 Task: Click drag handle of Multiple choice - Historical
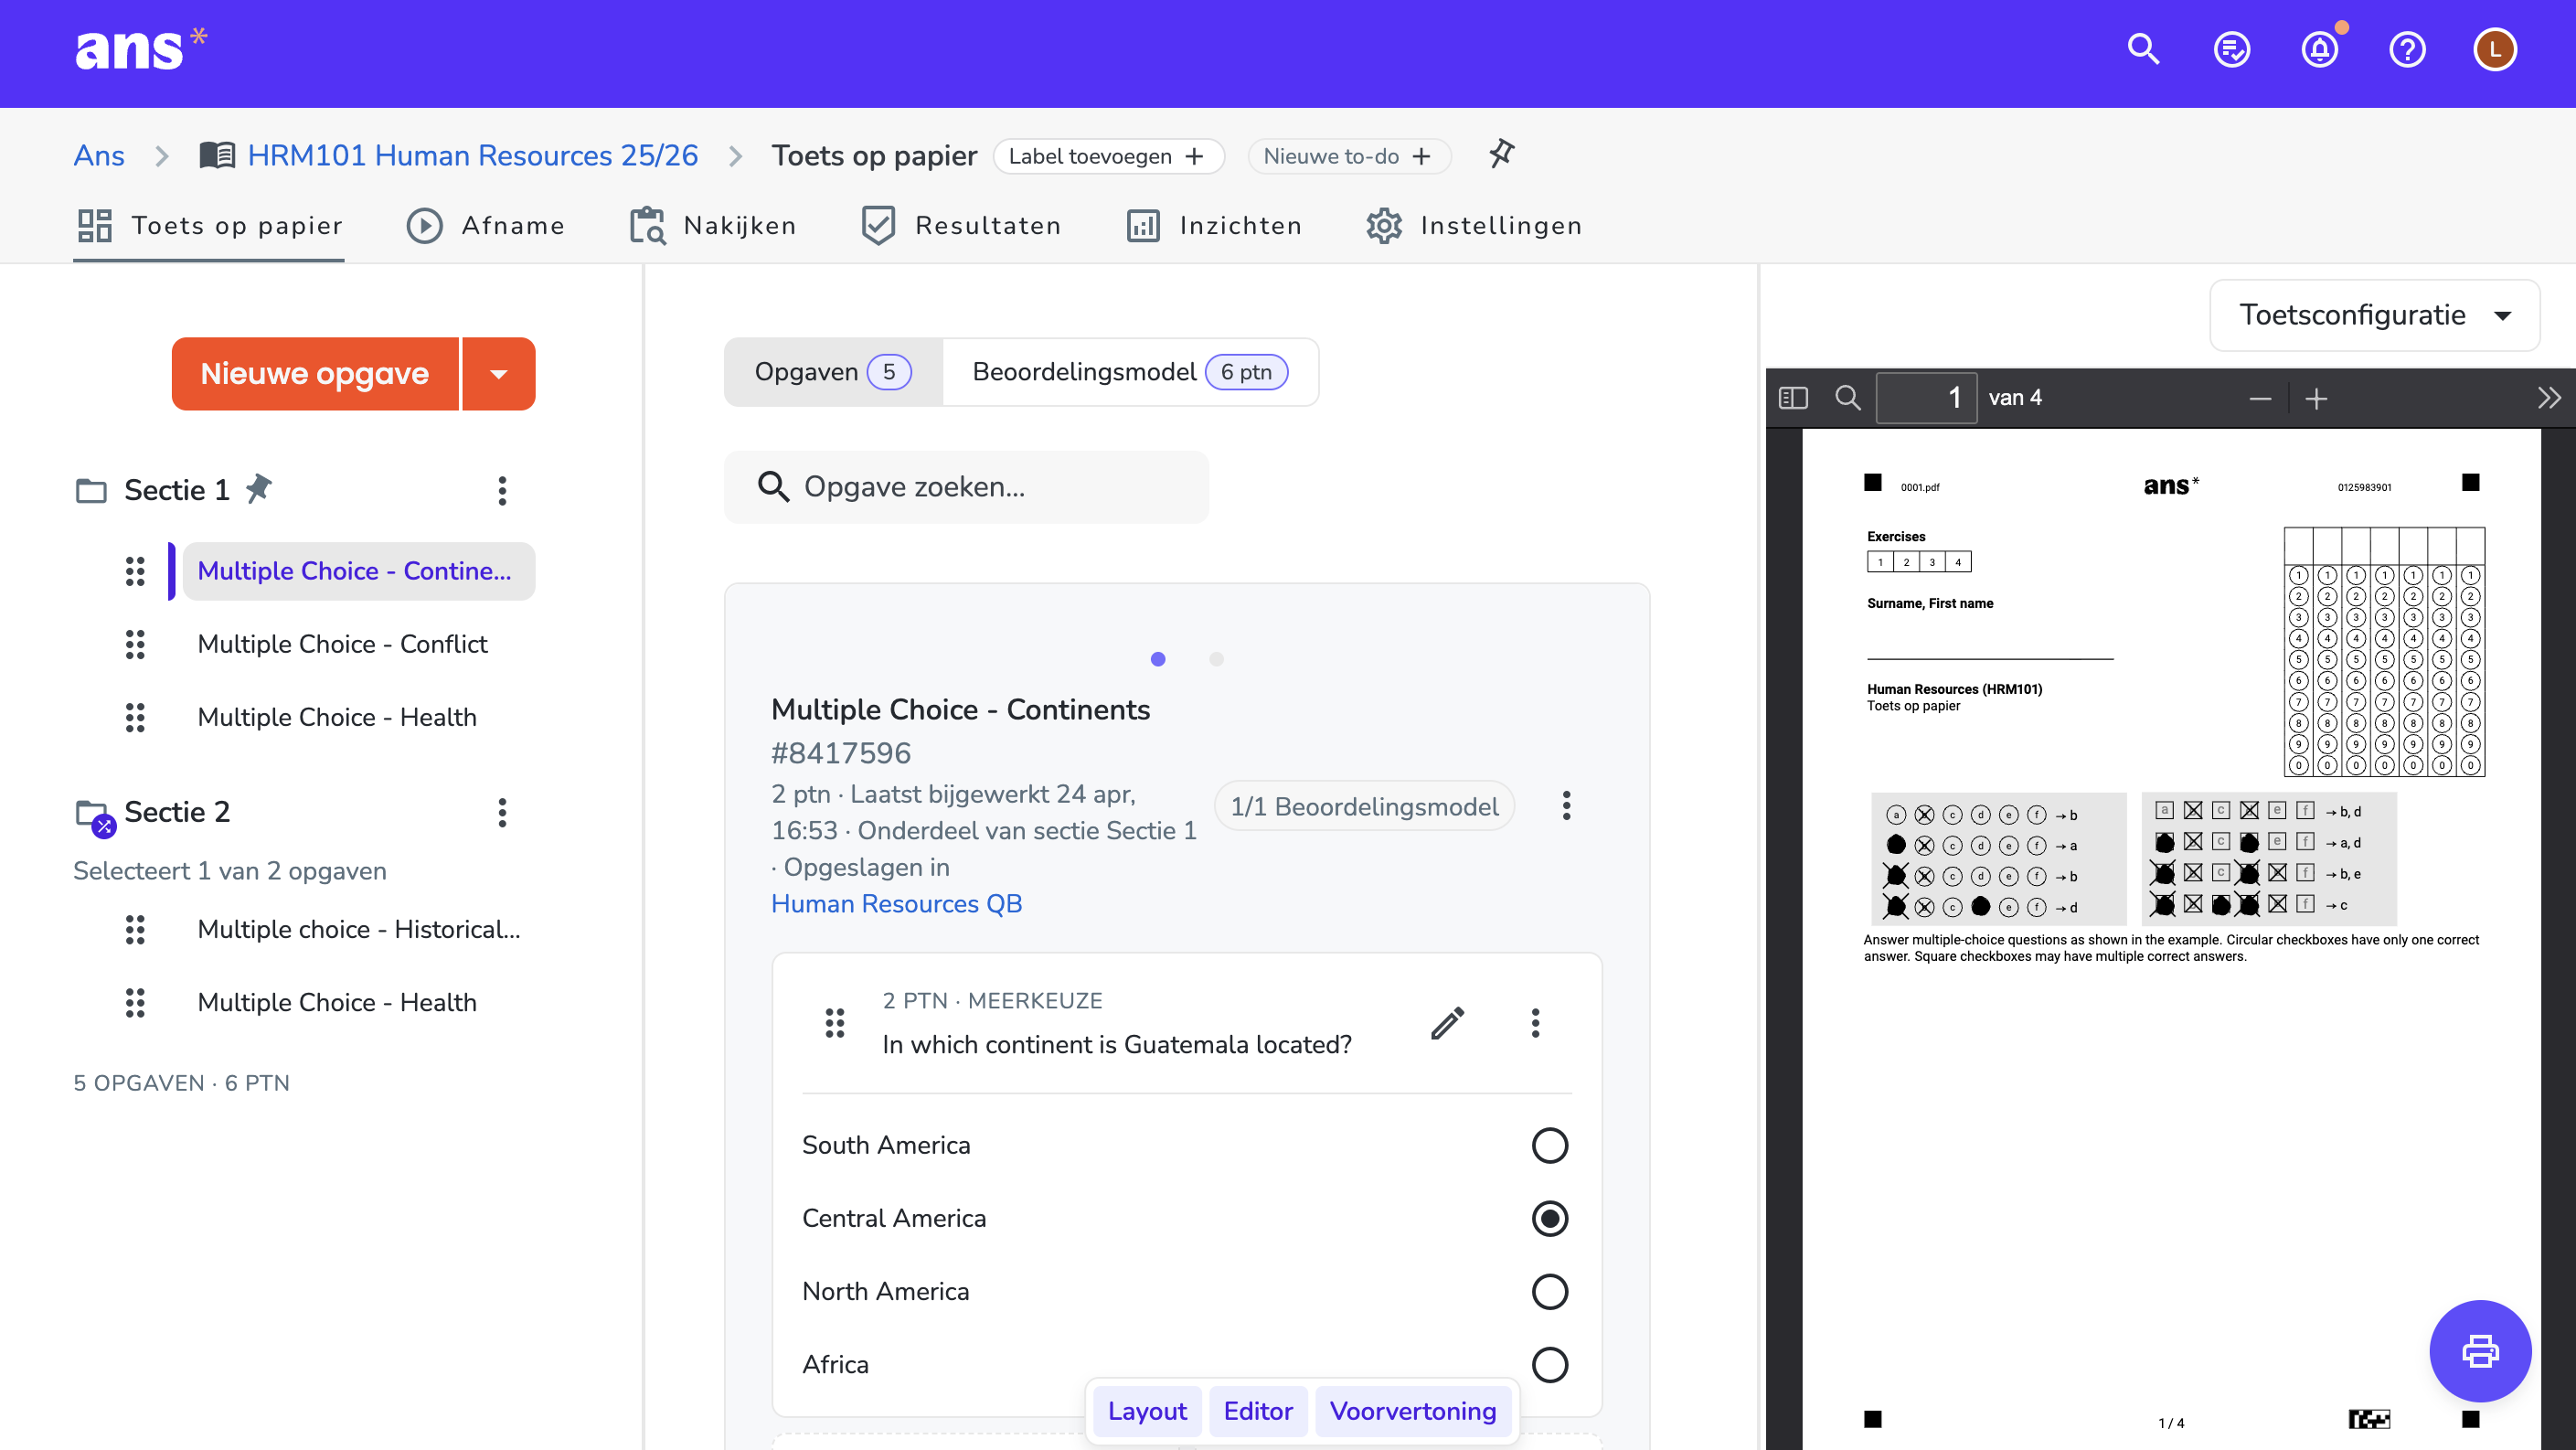(135, 929)
